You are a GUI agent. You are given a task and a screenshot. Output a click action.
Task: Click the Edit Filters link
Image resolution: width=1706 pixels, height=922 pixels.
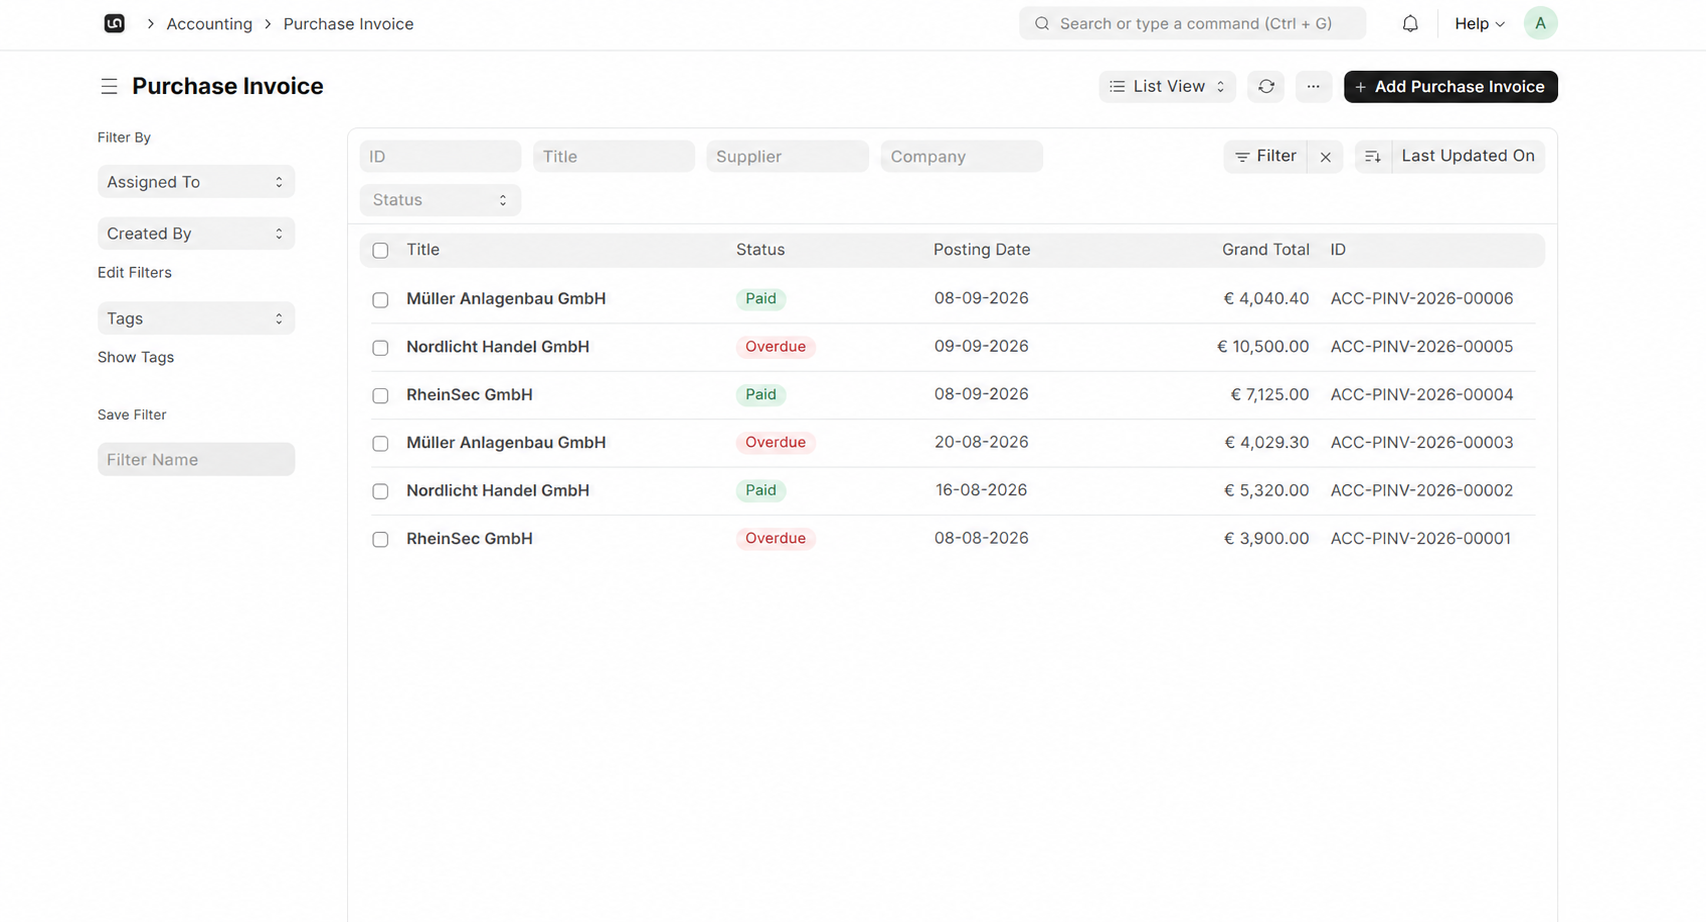(x=134, y=272)
